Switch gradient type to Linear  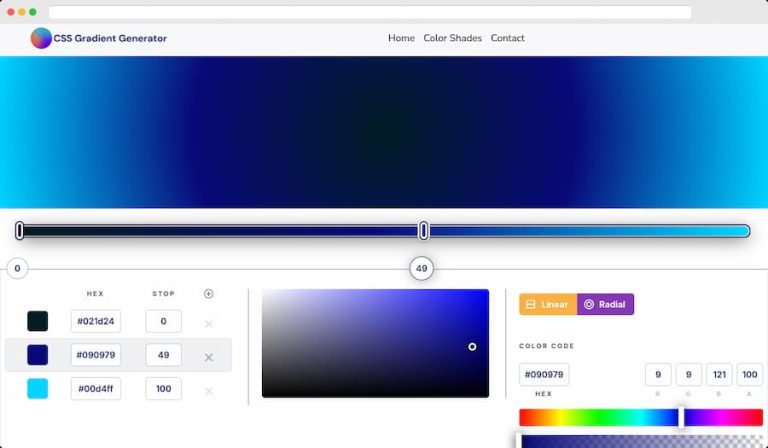tap(548, 304)
